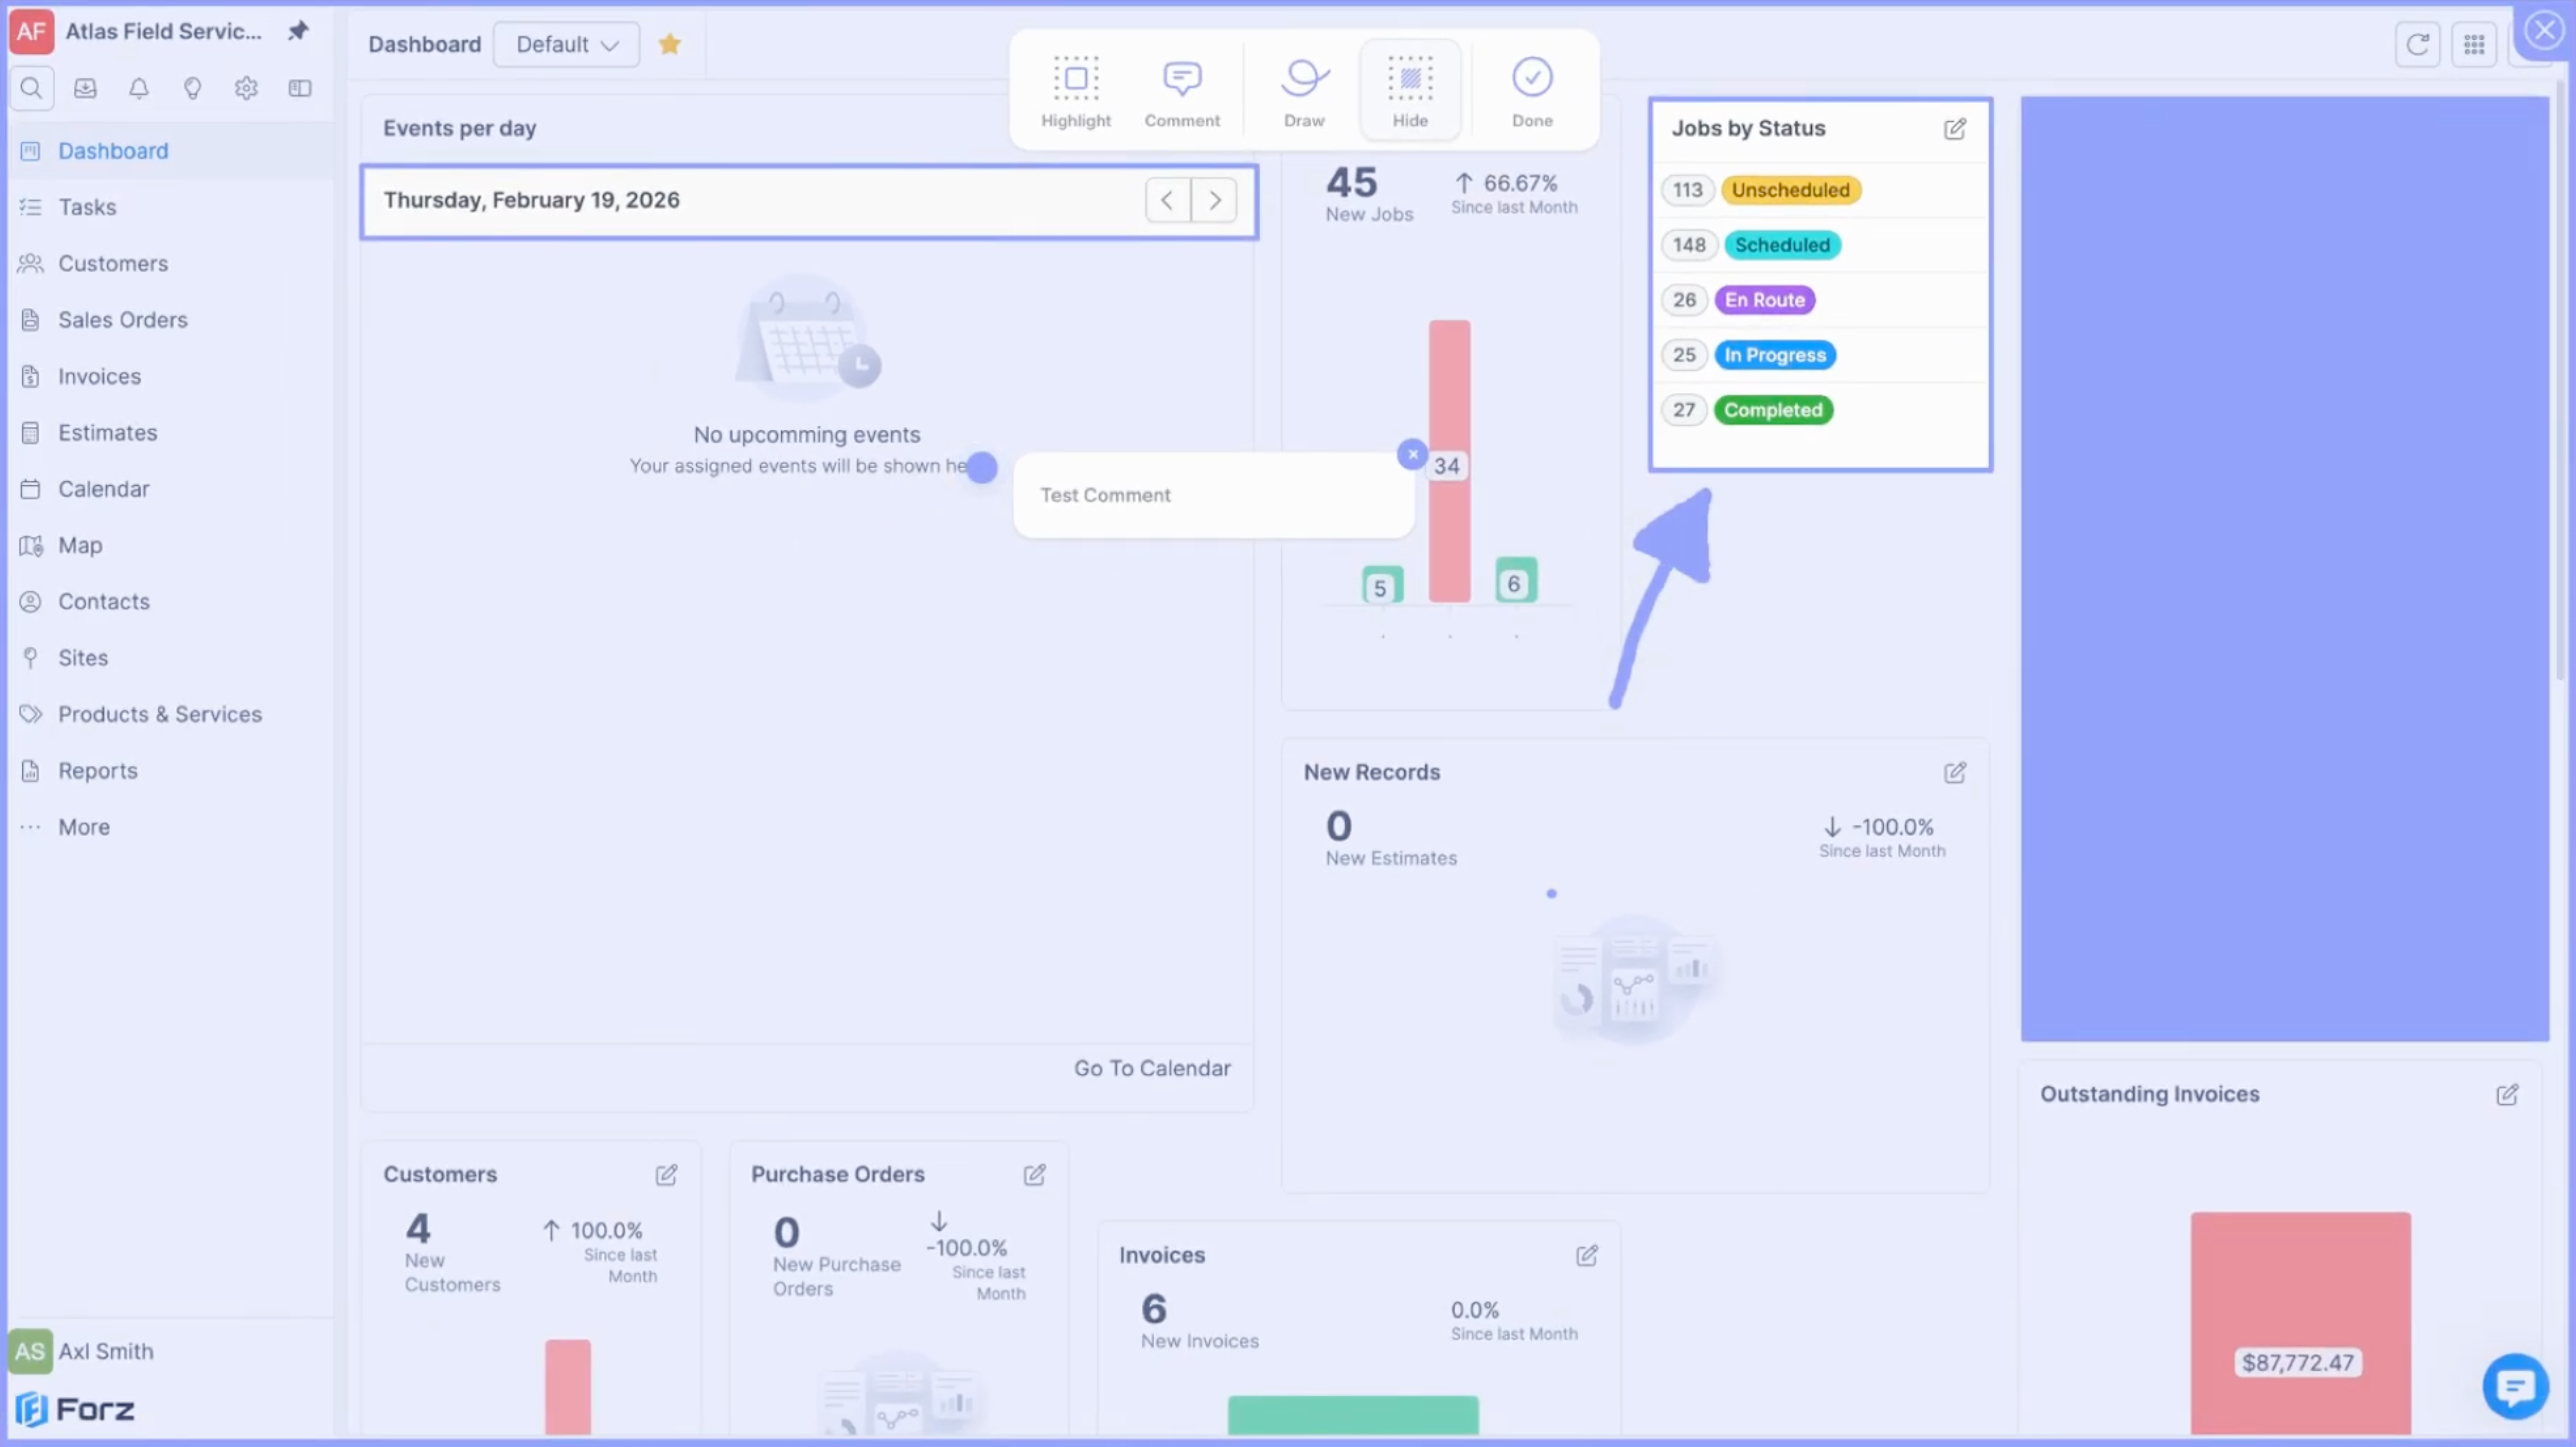Click Done to finish annotating

(1531, 91)
